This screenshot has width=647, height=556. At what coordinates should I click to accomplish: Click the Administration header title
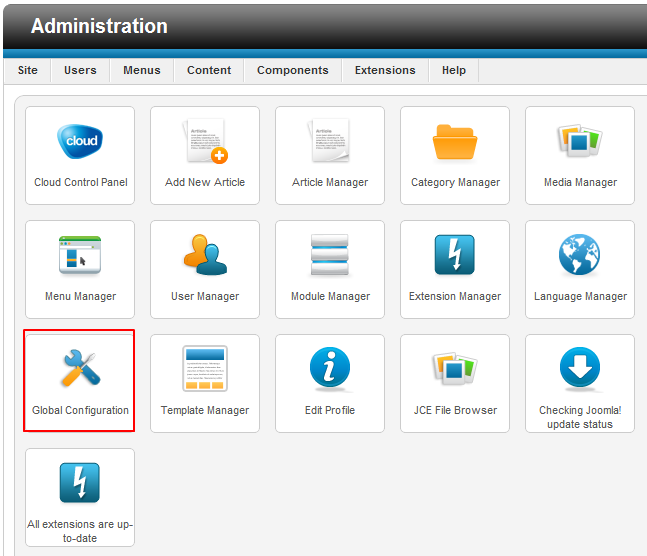tap(99, 26)
